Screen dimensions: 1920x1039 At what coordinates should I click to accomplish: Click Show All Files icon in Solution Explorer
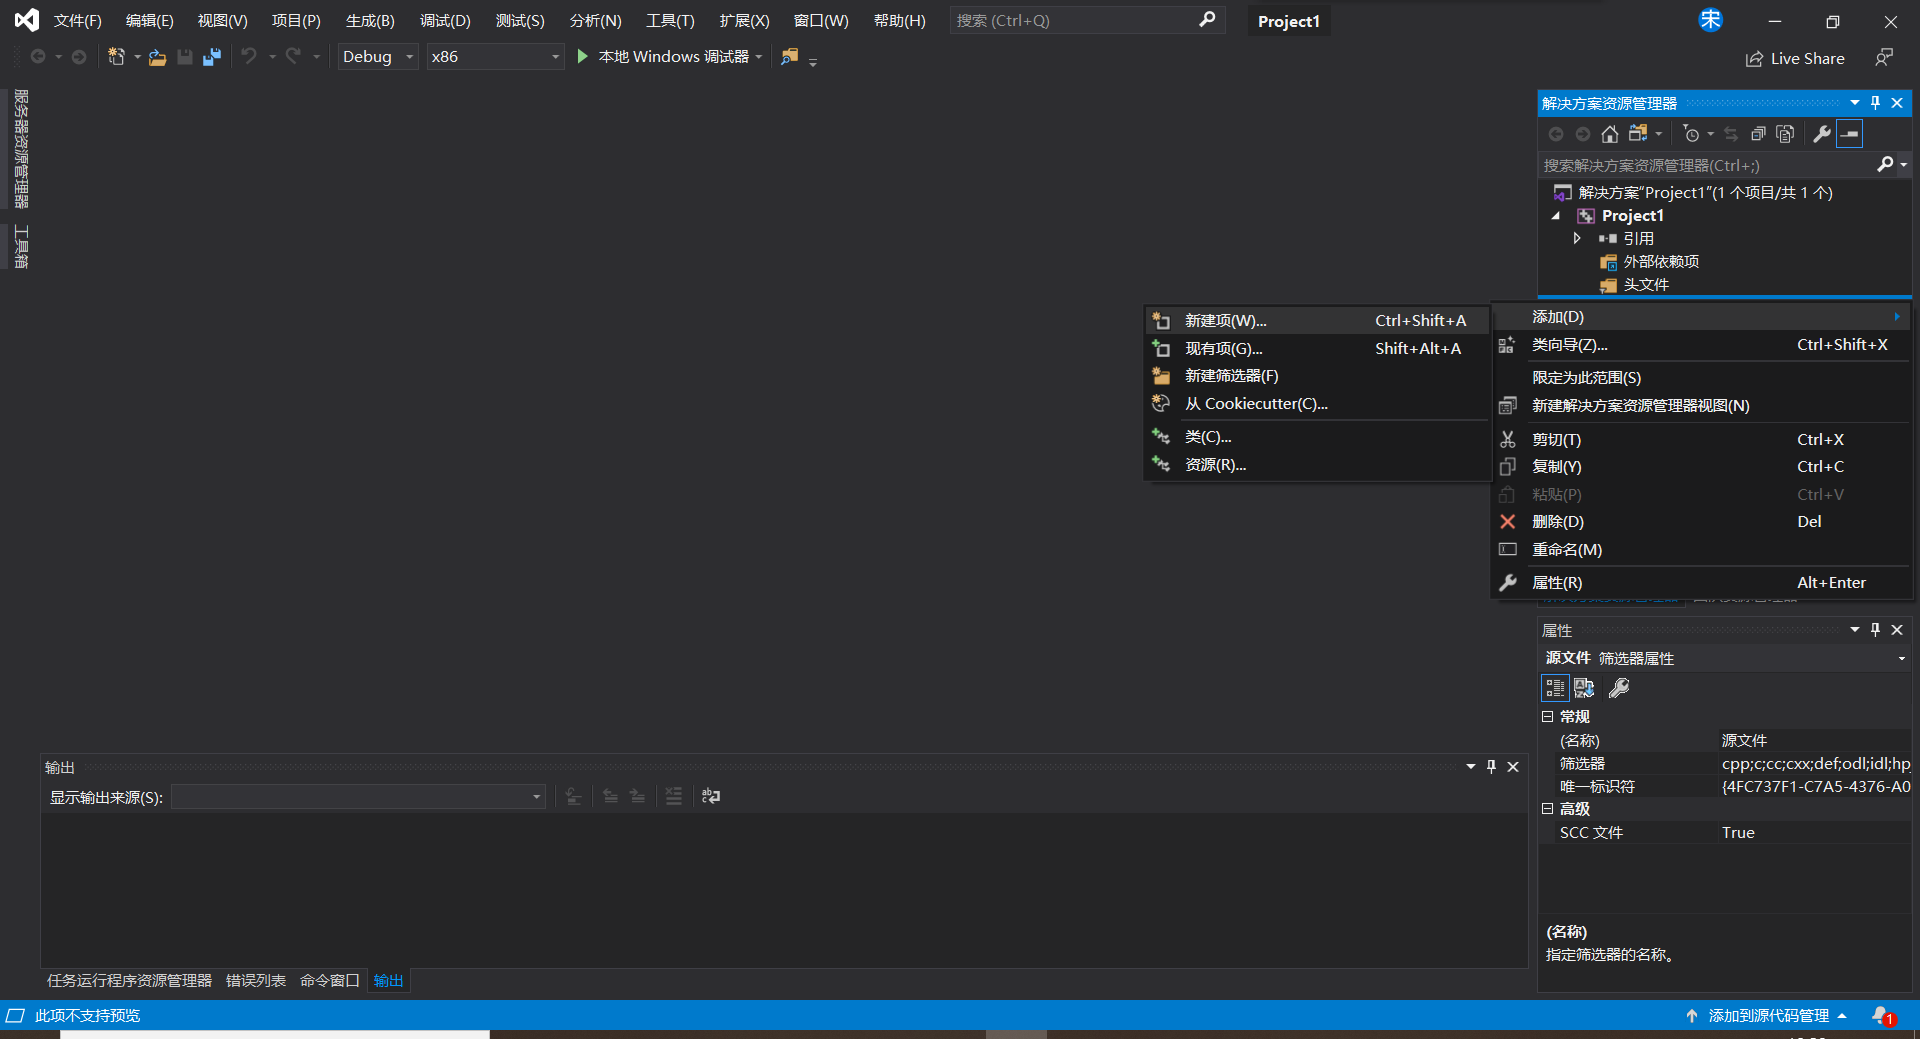tap(1785, 134)
